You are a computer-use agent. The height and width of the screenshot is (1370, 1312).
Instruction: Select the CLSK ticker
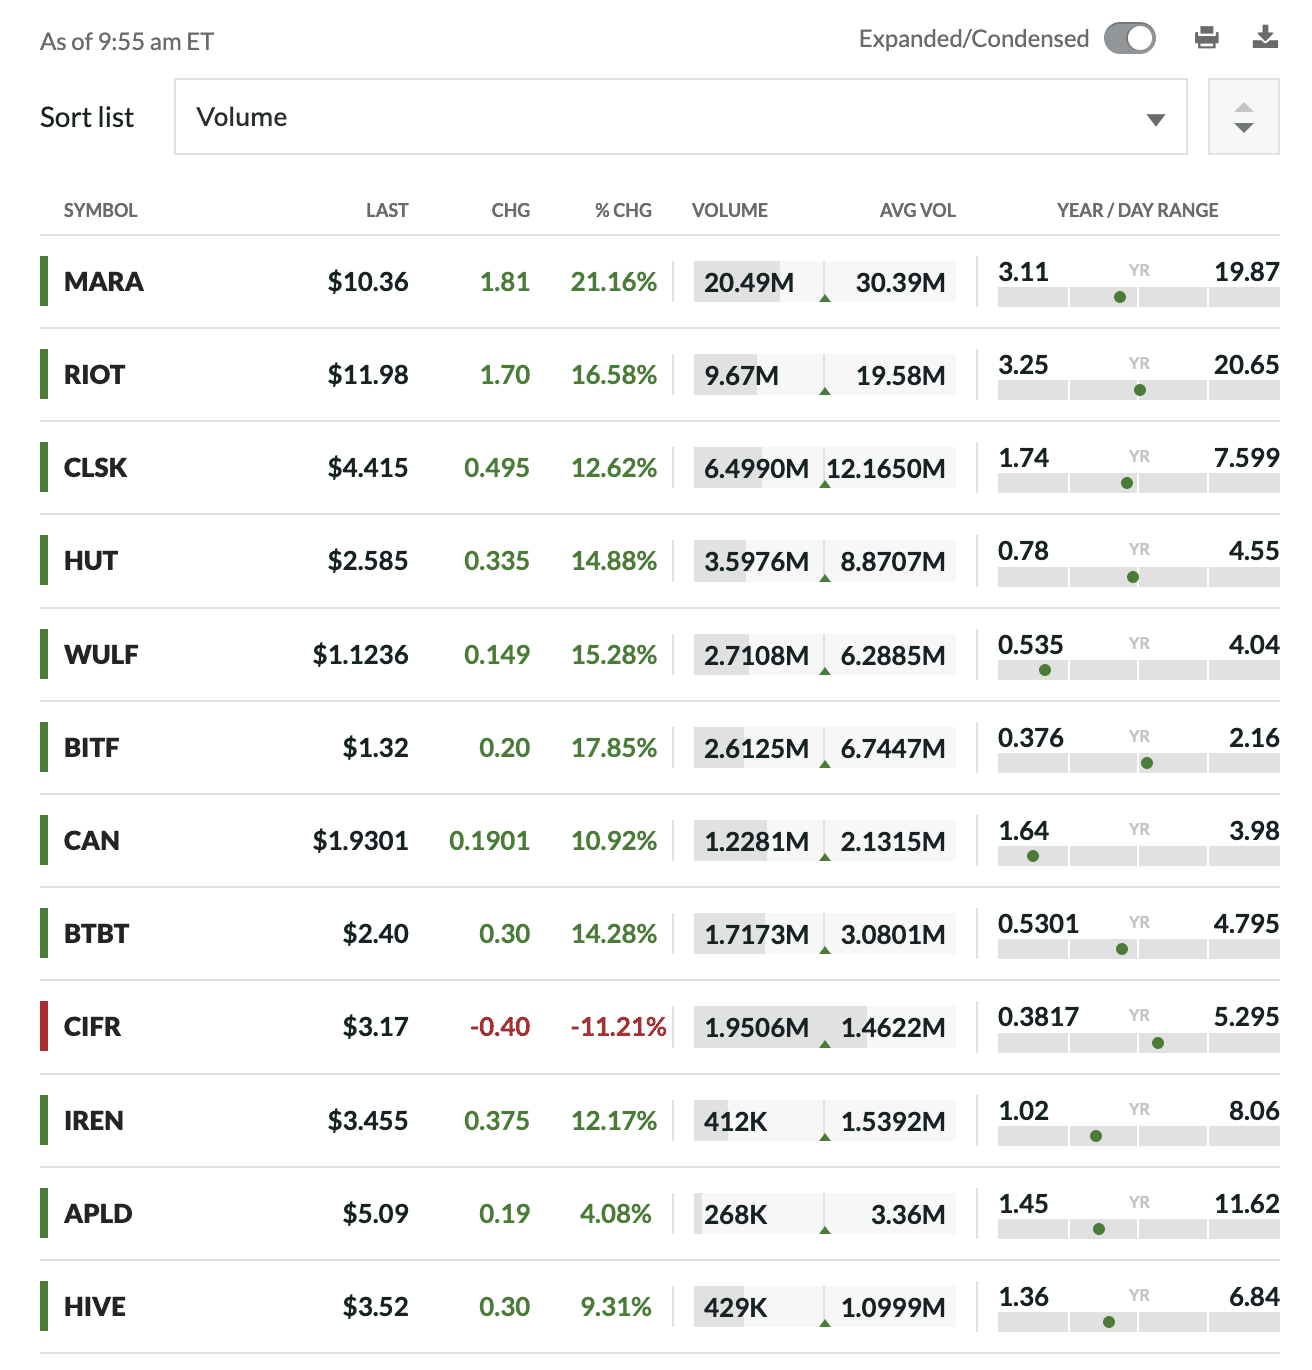click(x=96, y=468)
